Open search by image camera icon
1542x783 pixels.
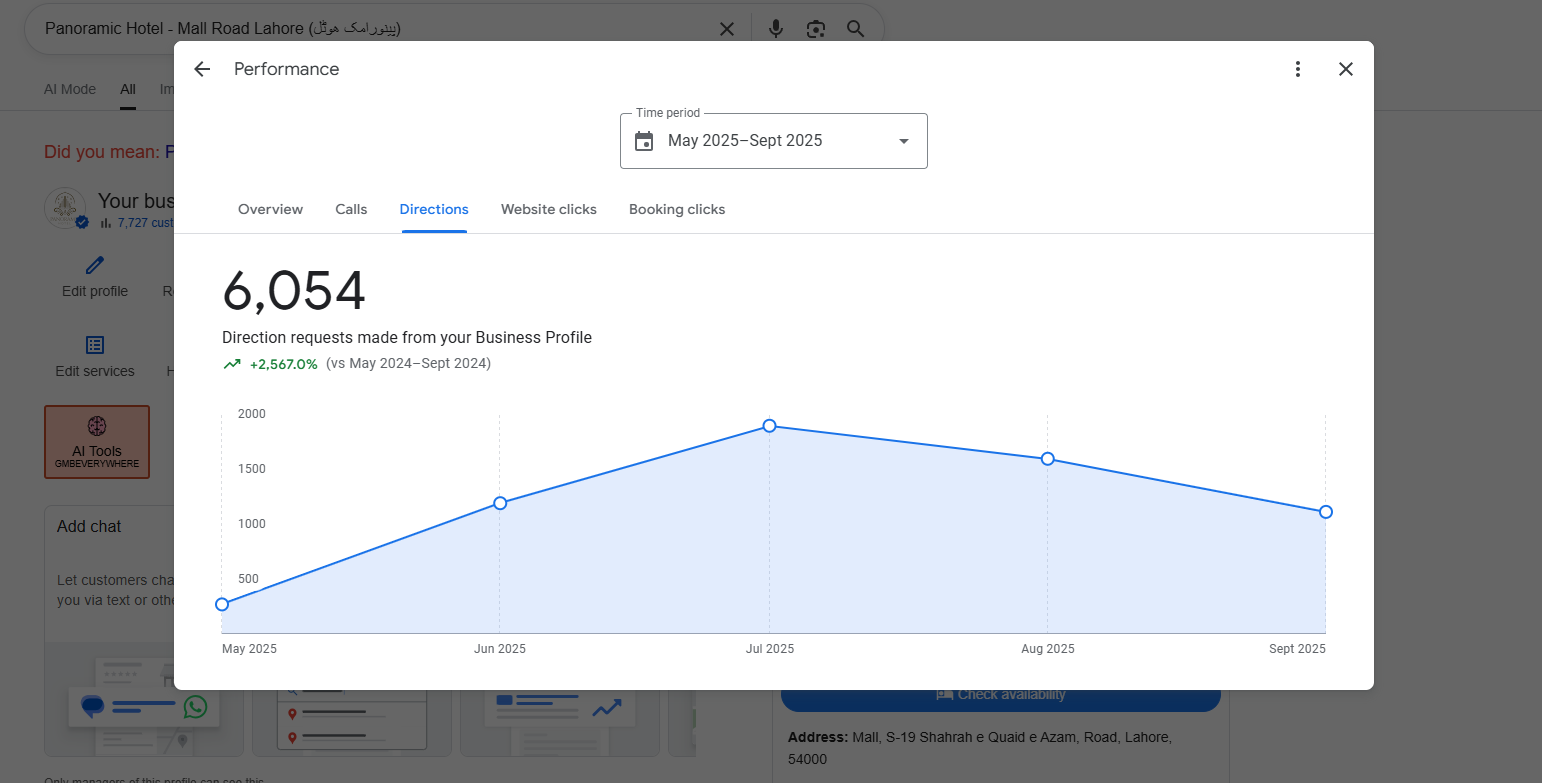coord(816,29)
